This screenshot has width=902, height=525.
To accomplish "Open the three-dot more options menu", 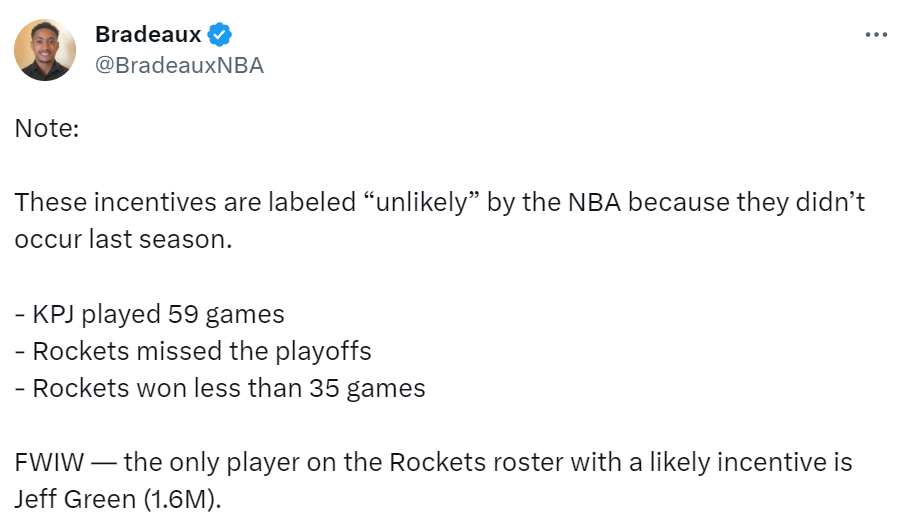I will (876, 35).
